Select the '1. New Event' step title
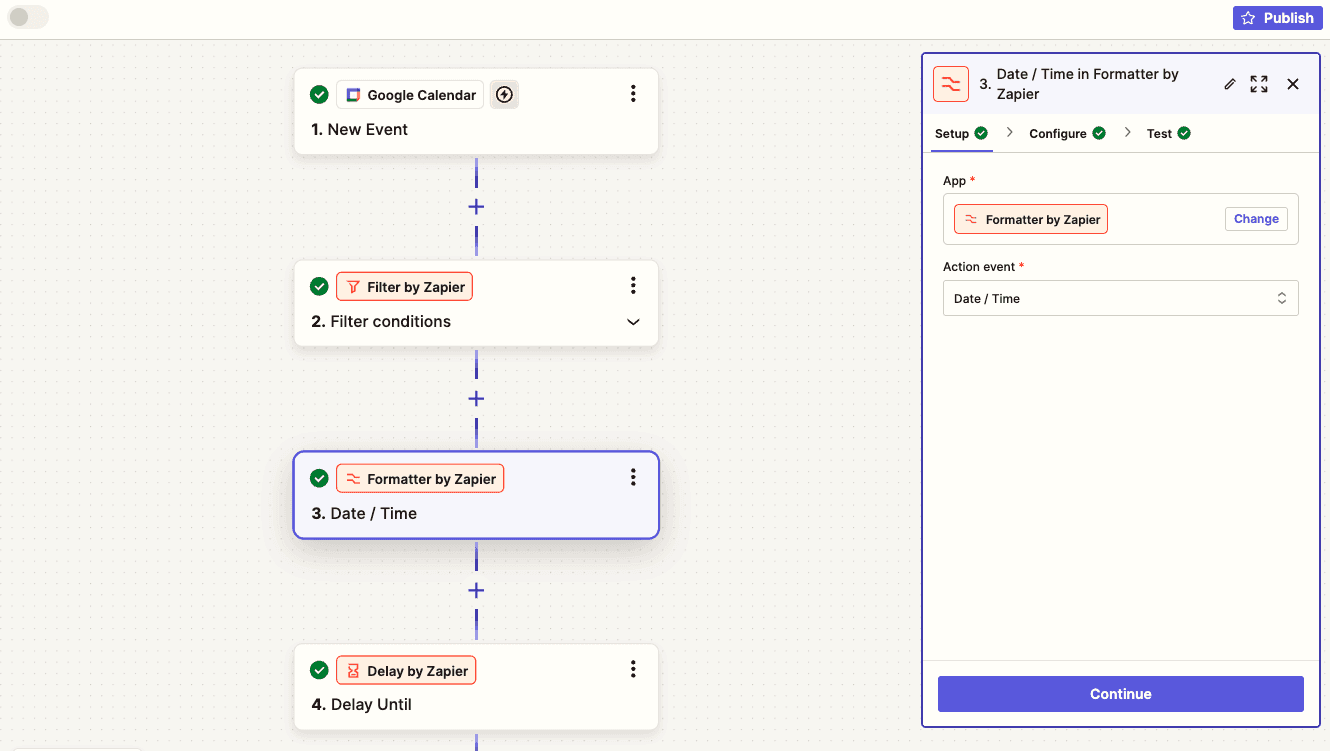 pyautogui.click(x=359, y=130)
